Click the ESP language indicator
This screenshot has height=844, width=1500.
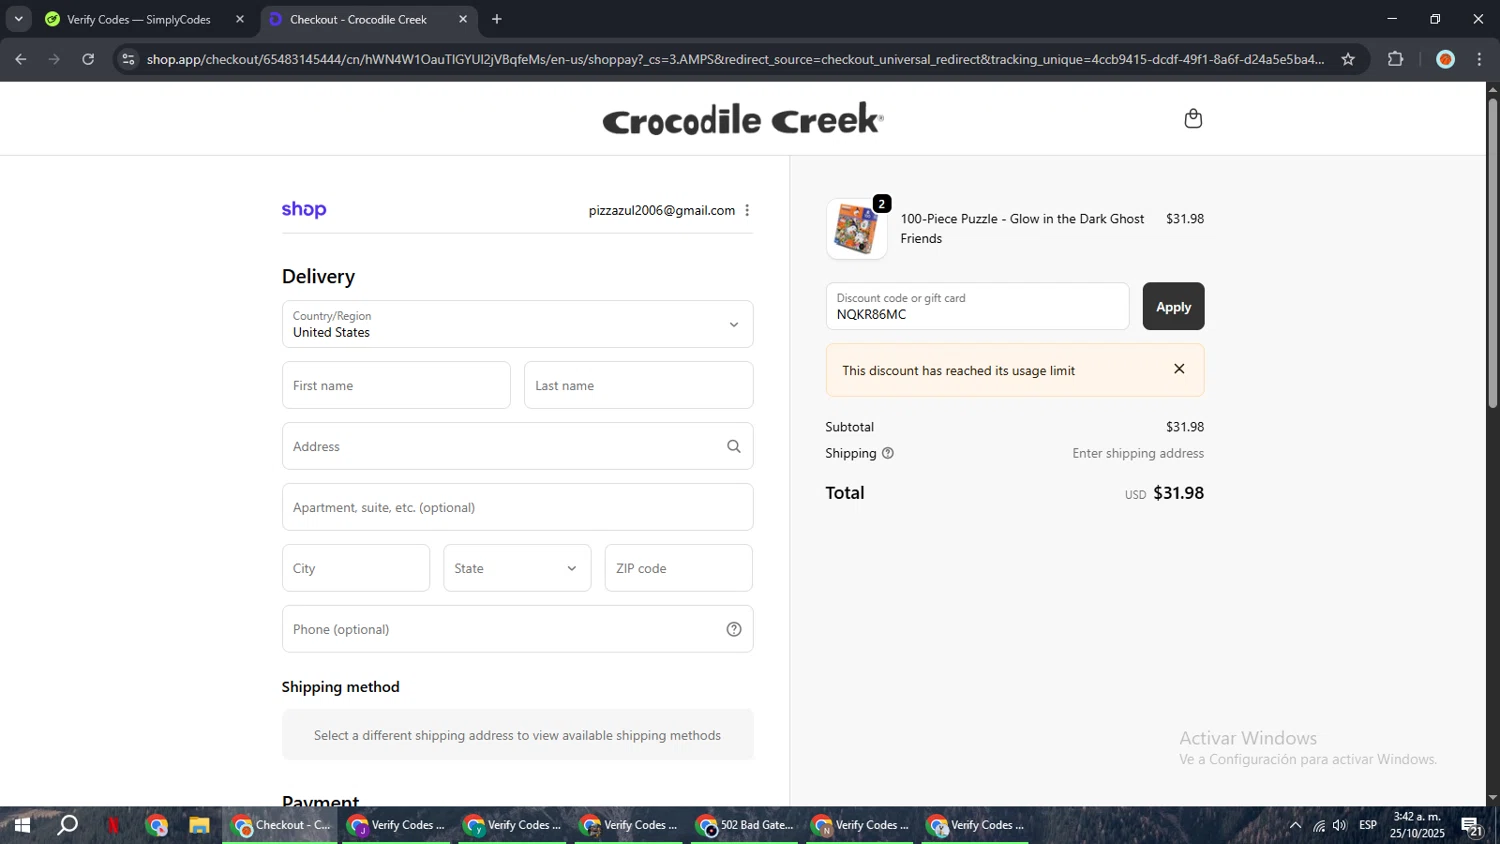(1368, 825)
